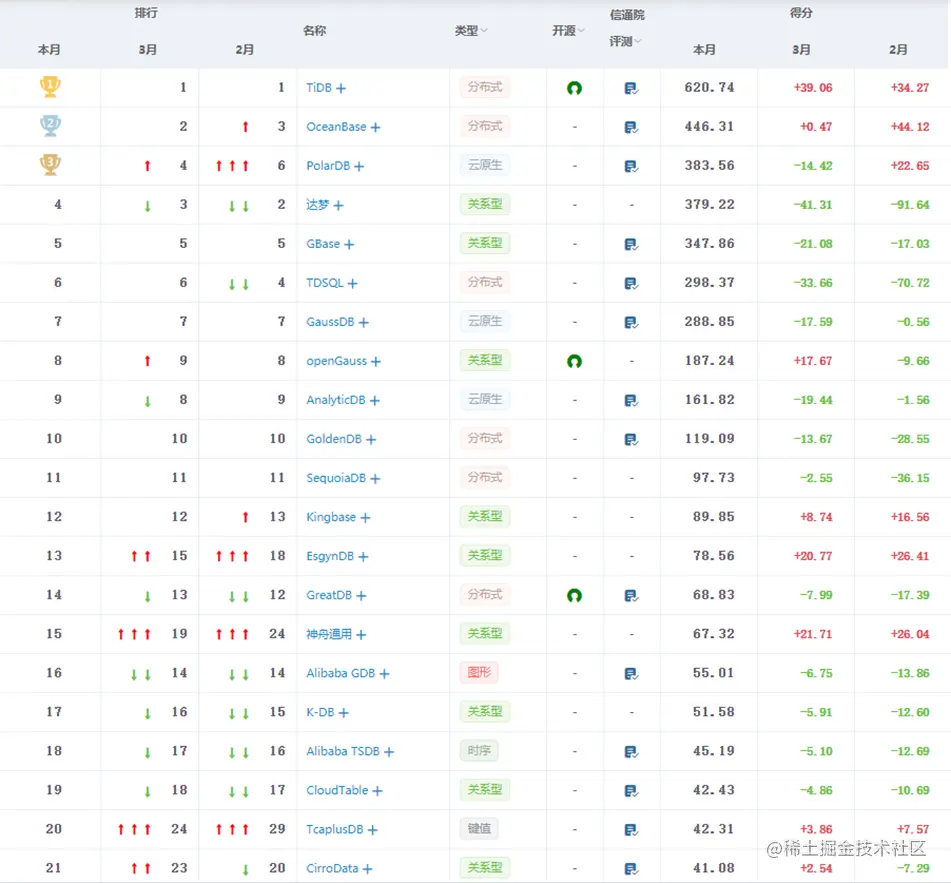The image size is (951, 883).
Task: Click the evaluation report icon for CloudTable
Action: point(631,790)
